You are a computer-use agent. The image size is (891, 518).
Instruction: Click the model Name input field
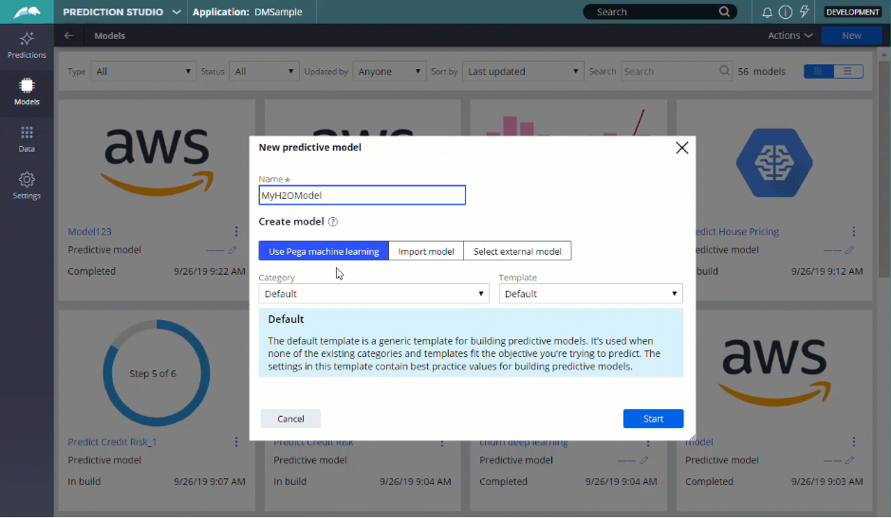click(x=362, y=196)
